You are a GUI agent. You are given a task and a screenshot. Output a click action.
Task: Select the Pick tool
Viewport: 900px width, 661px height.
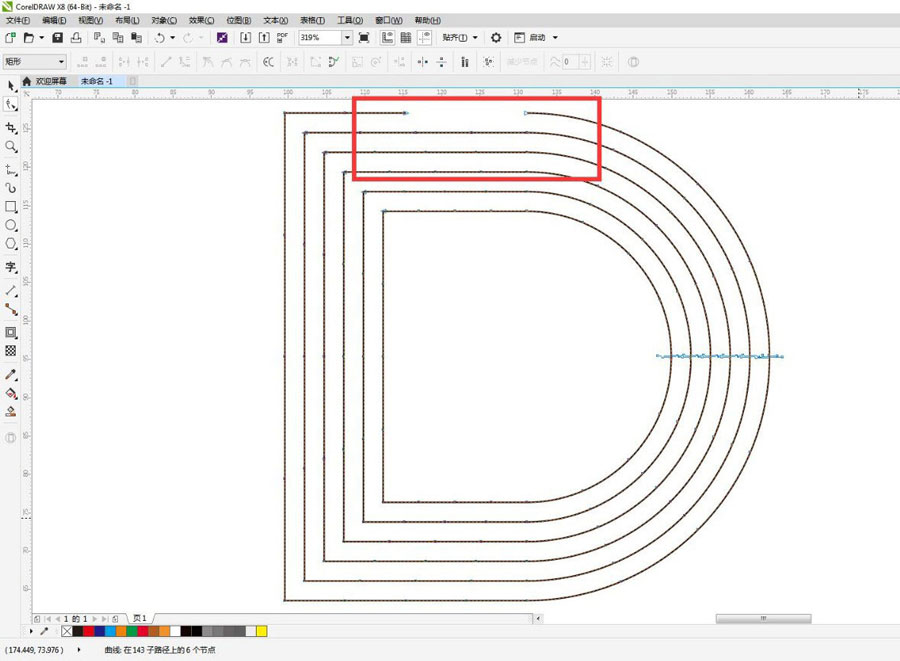[11, 85]
